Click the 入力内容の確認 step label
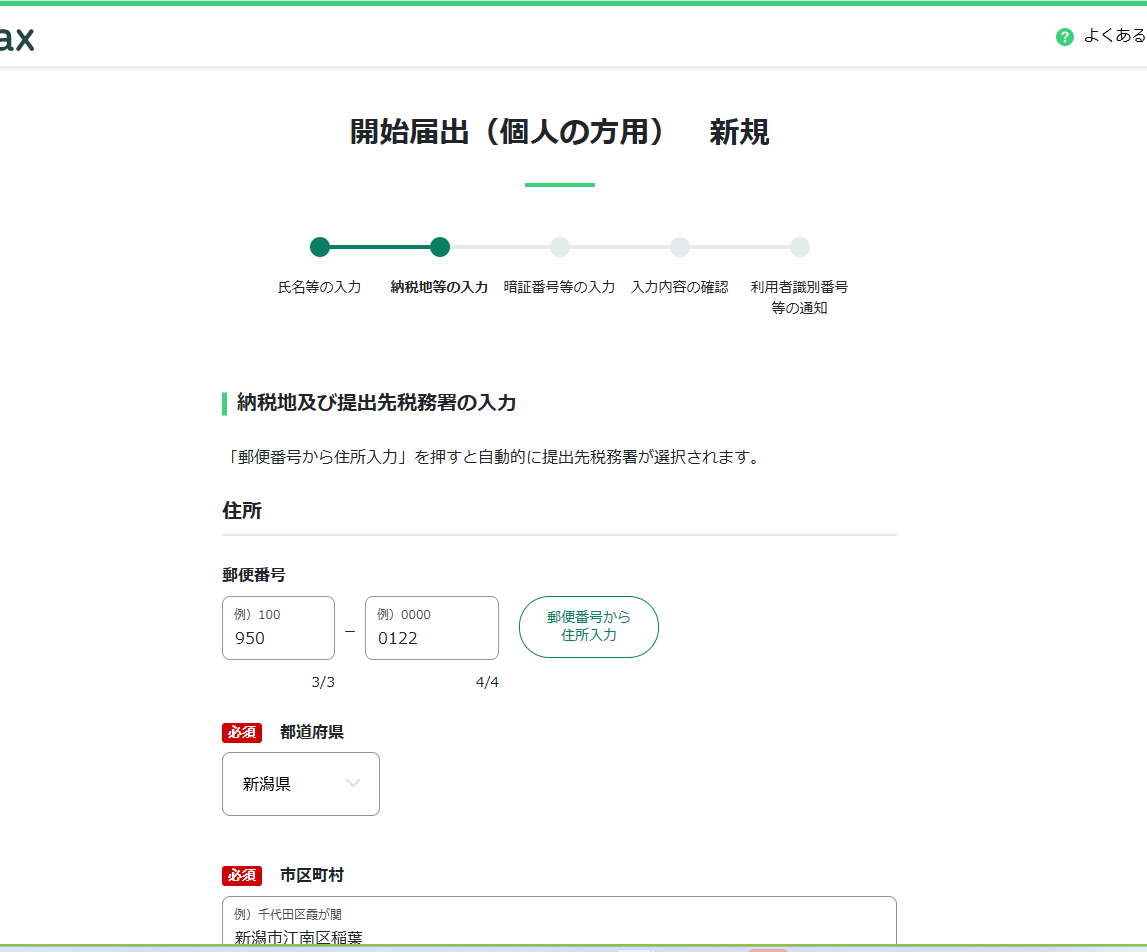Image resolution: width=1147 pixels, height=952 pixels. [680, 287]
